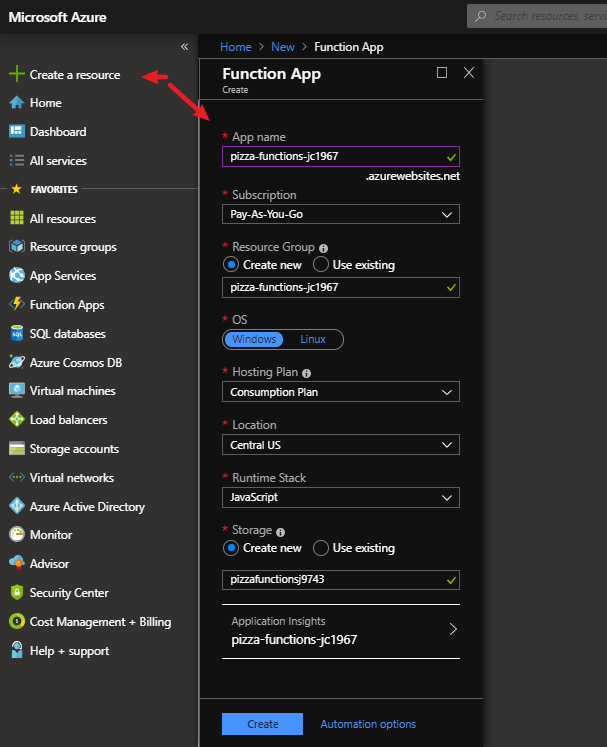Collapse the sidebar with the double chevron
Viewport: 607px width, 747px height.
pos(184,47)
